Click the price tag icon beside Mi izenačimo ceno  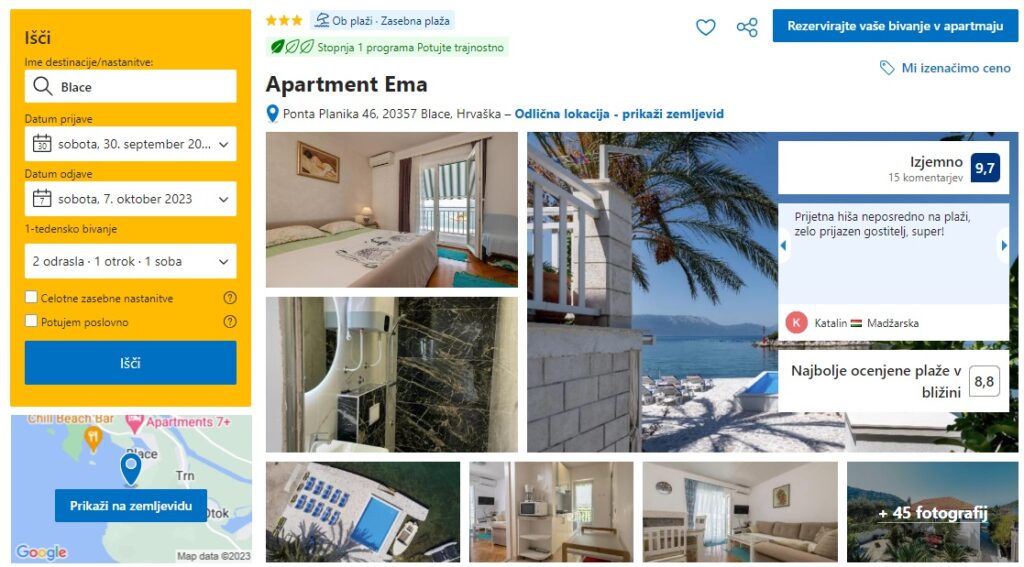coord(887,68)
